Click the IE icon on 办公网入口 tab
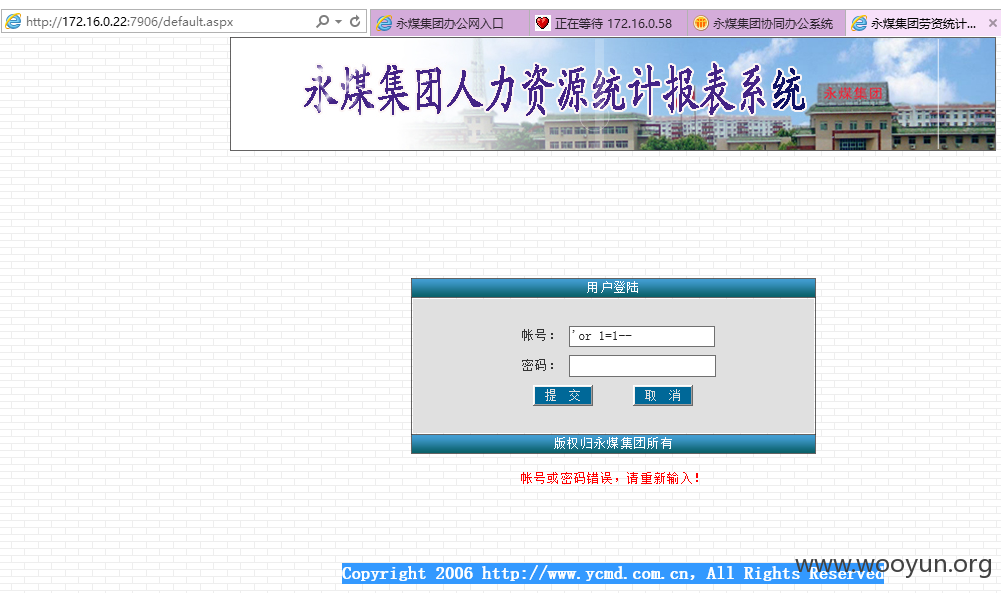The height and width of the screenshot is (593, 1001). tap(384, 24)
